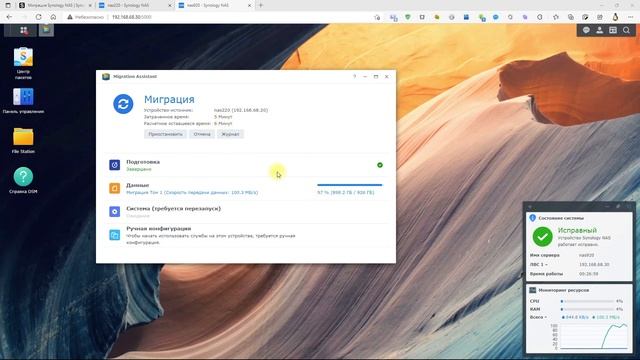The height and width of the screenshot is (360, 640).
Task: Open Migration Assistant help question mark
Action: pos(354,76)
